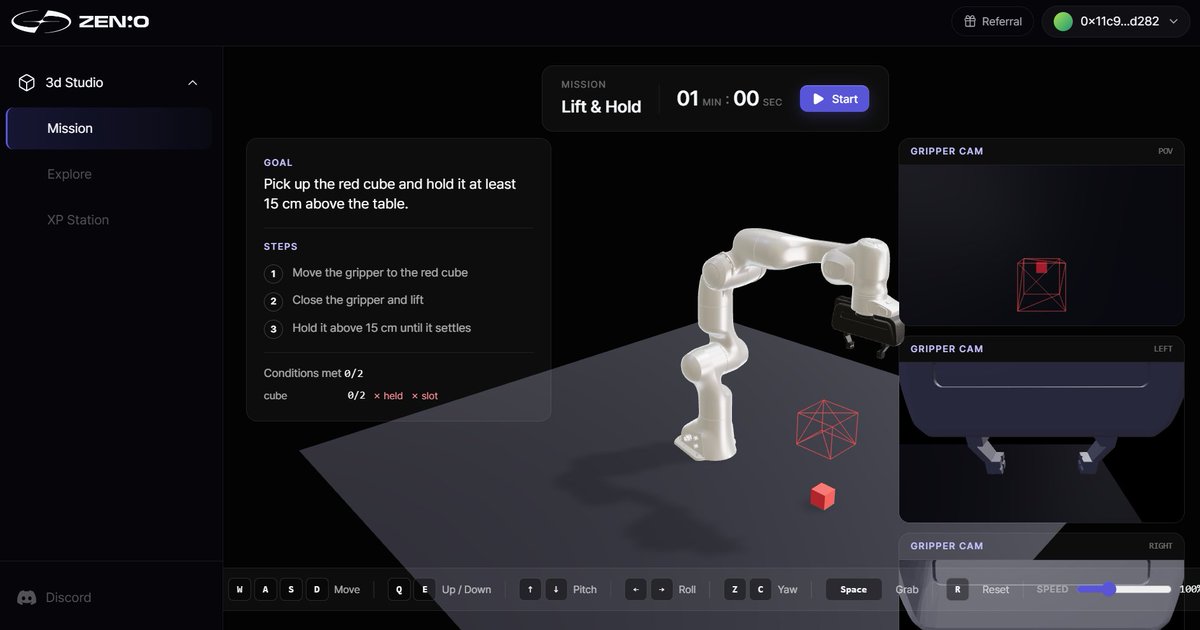Click the 'slot' condition status
This screenshot has width=1200, height=630.
click(x=424, y=396)
